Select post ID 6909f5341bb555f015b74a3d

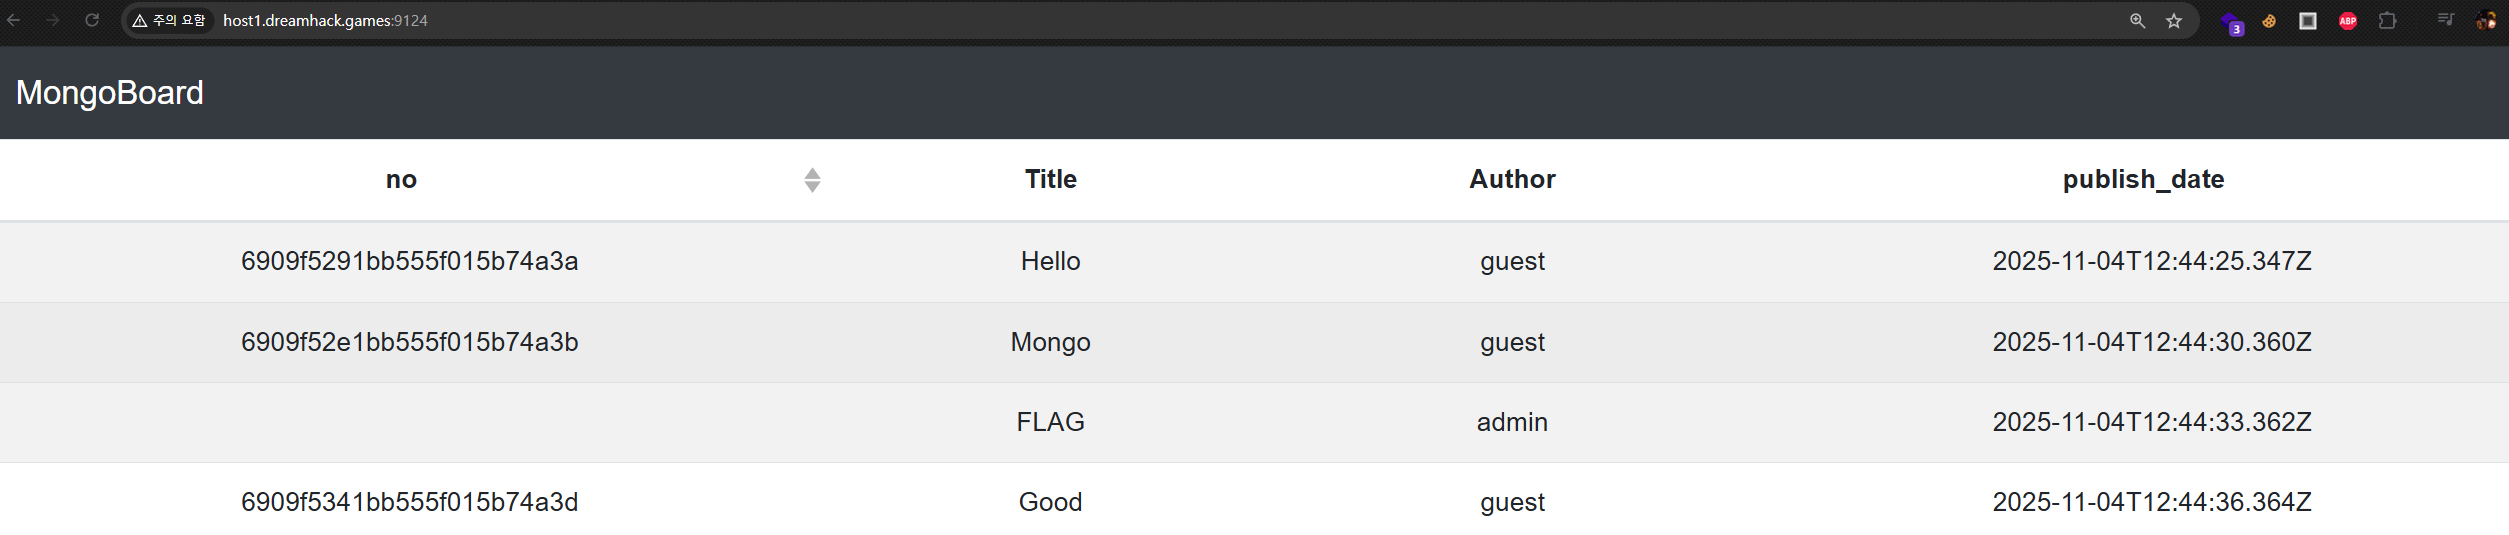tap(409, 502)
